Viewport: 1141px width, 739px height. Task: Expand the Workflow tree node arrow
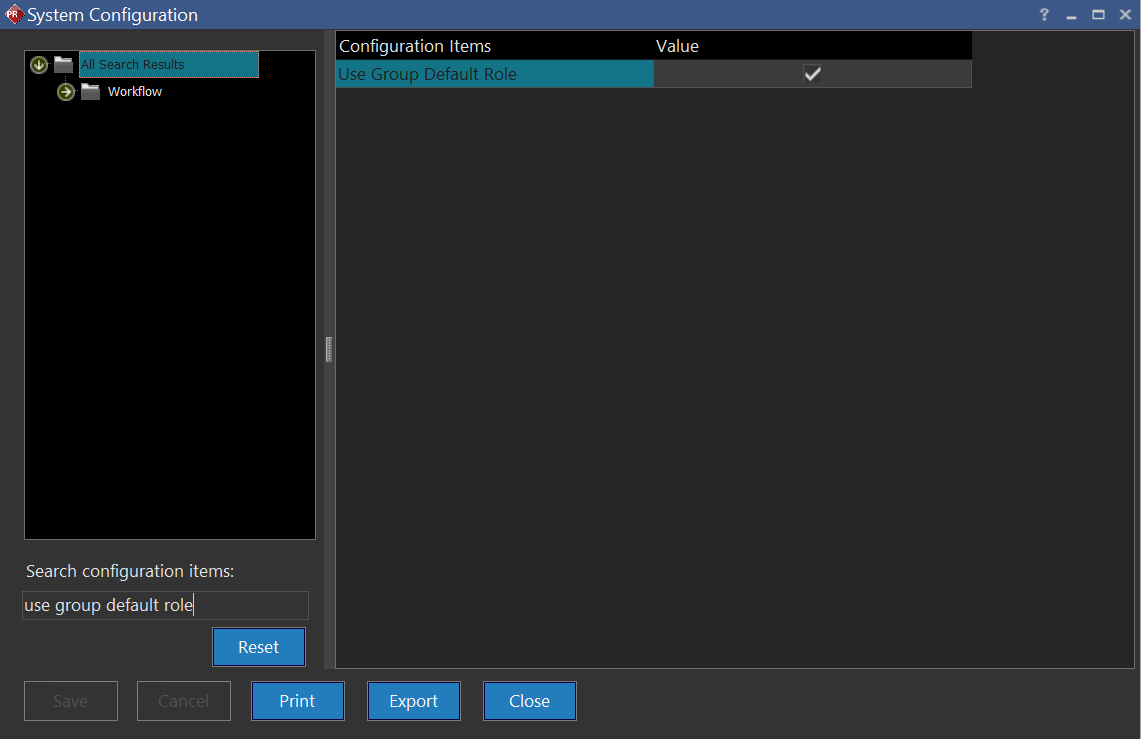(x=66, y=92)
